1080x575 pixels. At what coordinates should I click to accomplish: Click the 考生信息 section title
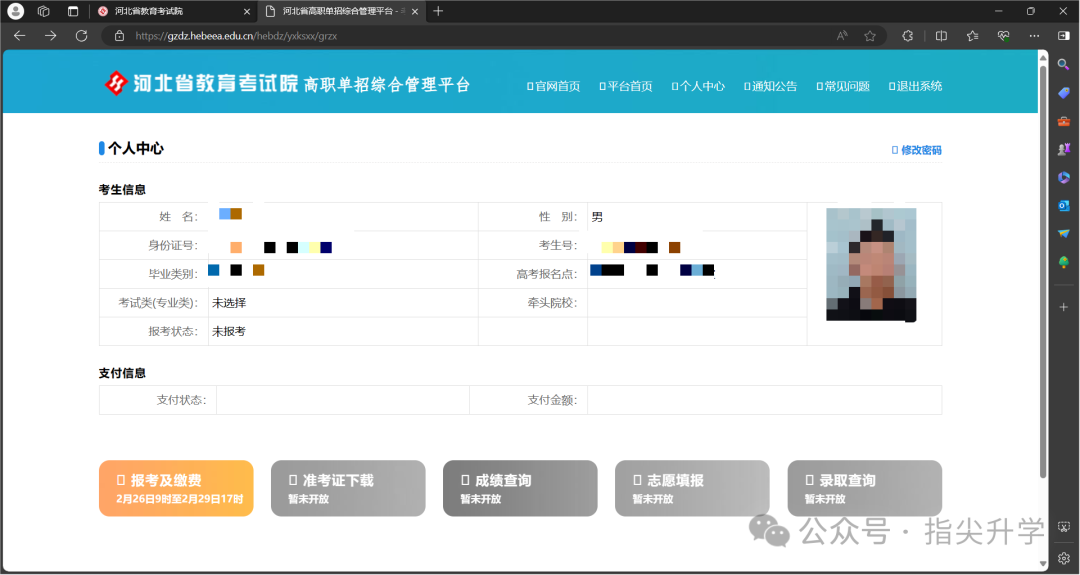coord(122,190)
